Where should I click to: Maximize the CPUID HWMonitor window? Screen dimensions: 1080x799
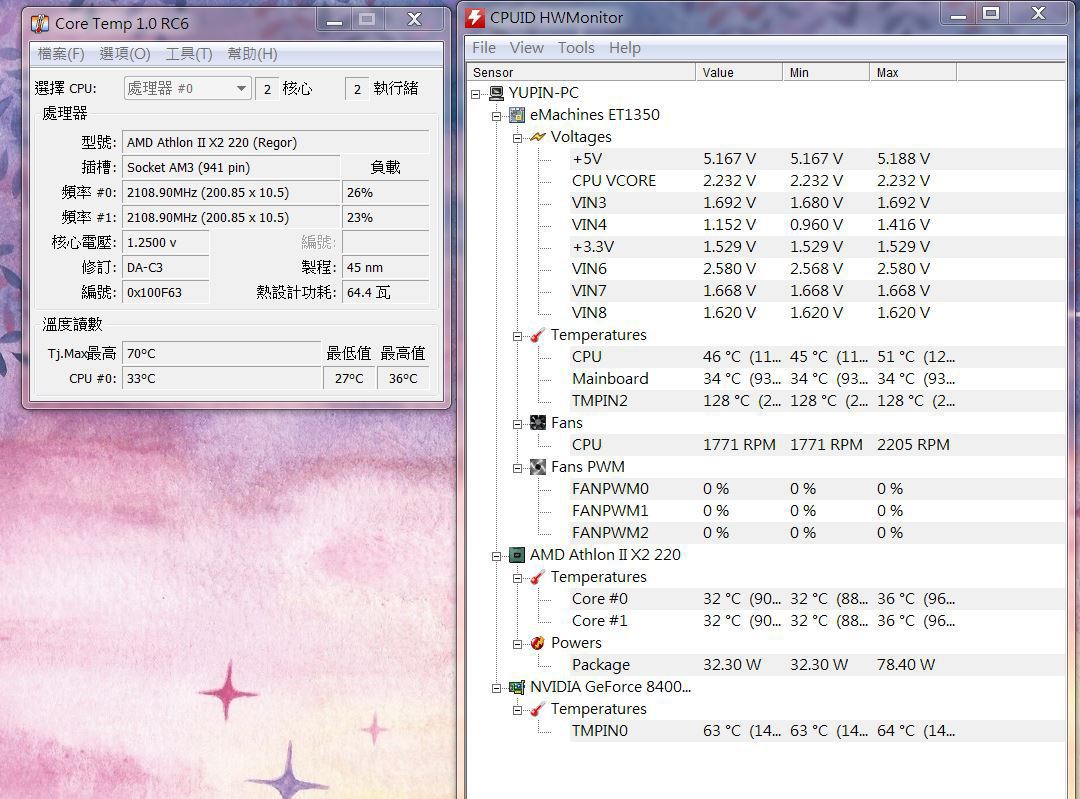[991, 13]
